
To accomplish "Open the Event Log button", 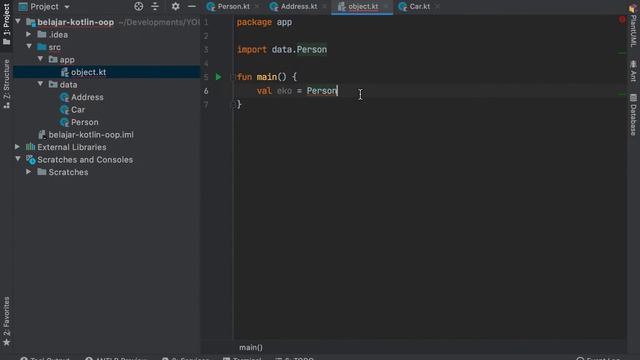I will 598,358.
